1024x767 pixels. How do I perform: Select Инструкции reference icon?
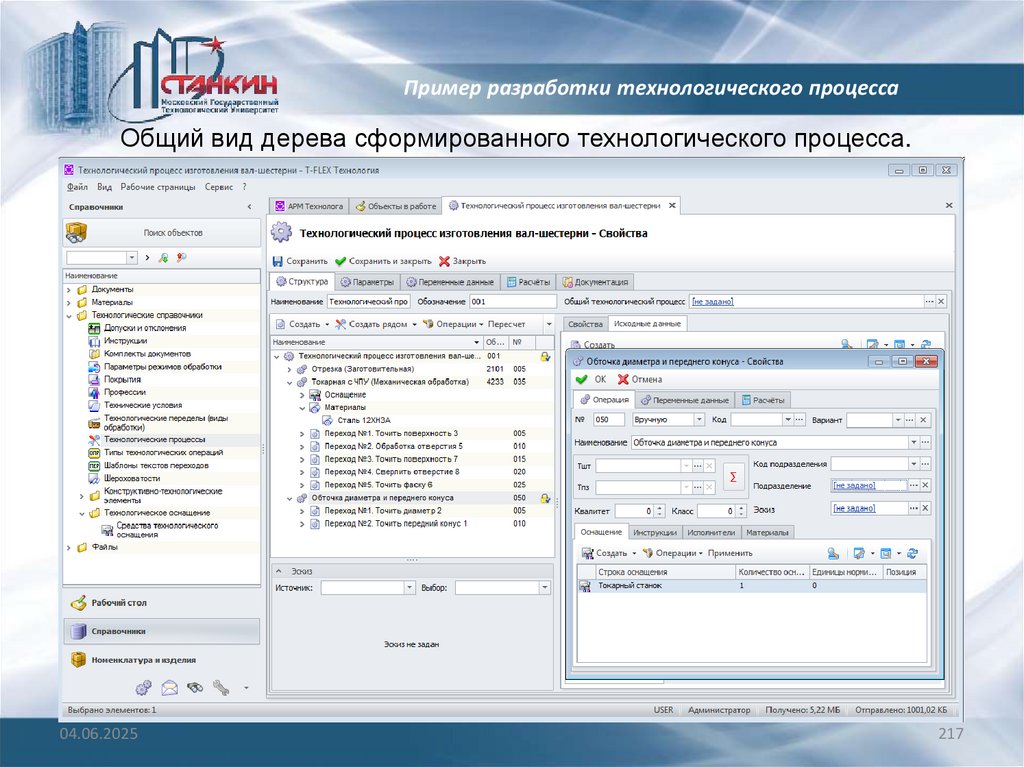click(94, 341)
